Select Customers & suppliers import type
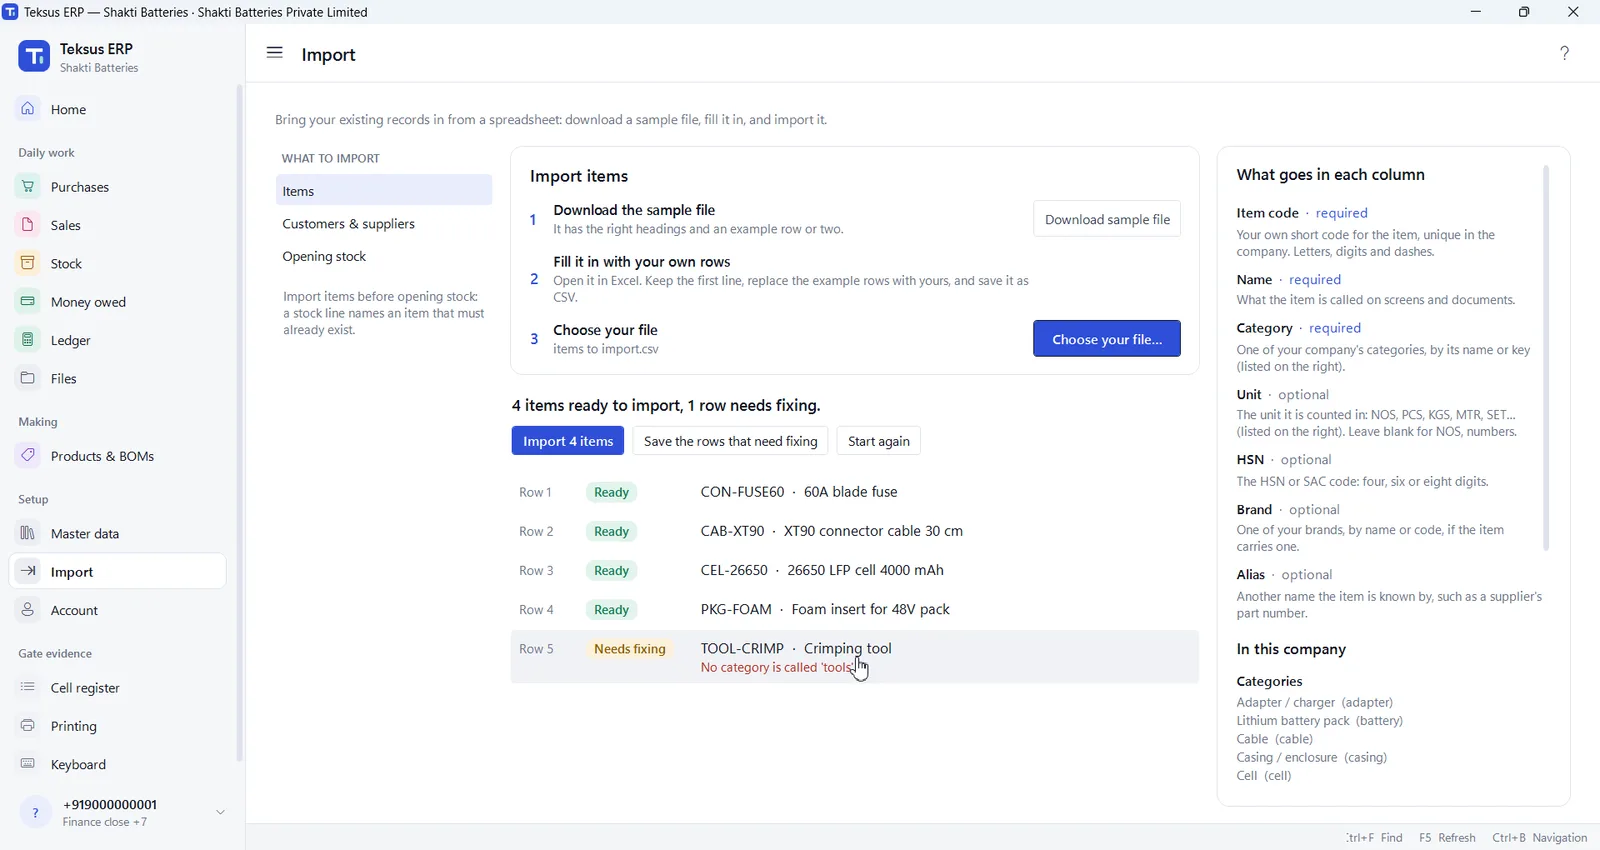Image resolution: width=1600 pixels, height=850 pixels. pyautogui.click(x=384, y=224)
